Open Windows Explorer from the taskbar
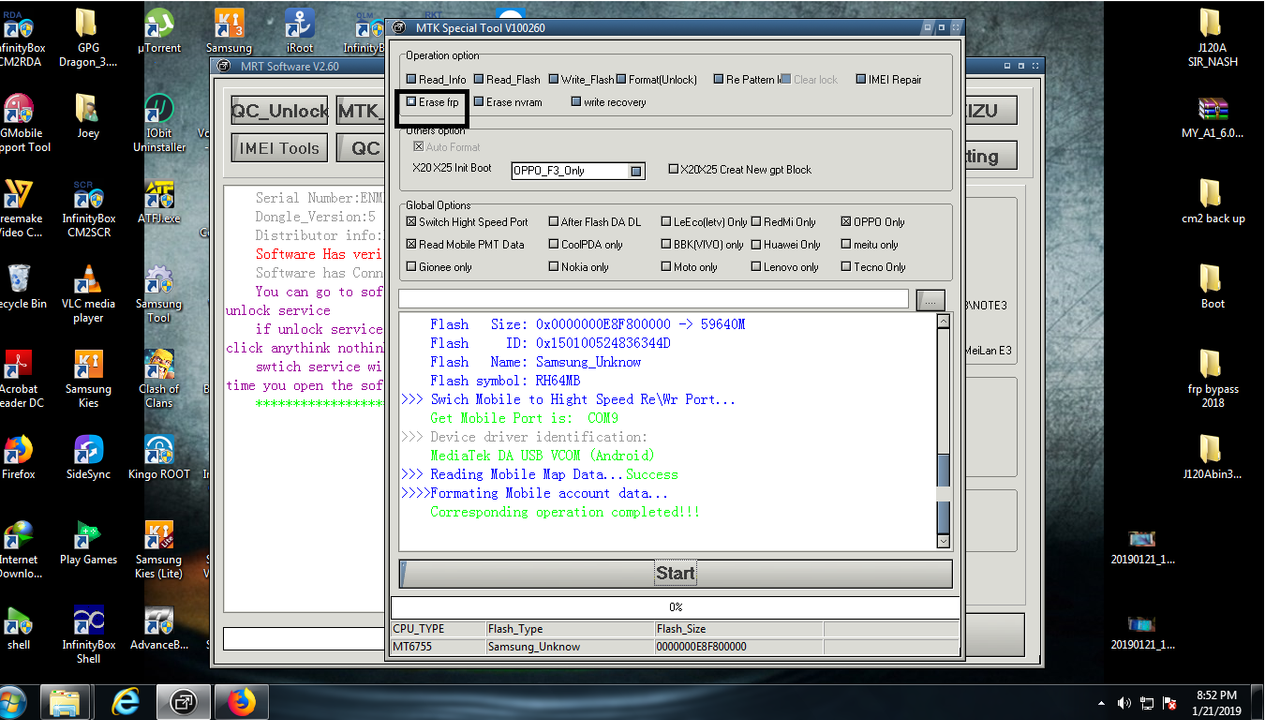 [65, 702]
